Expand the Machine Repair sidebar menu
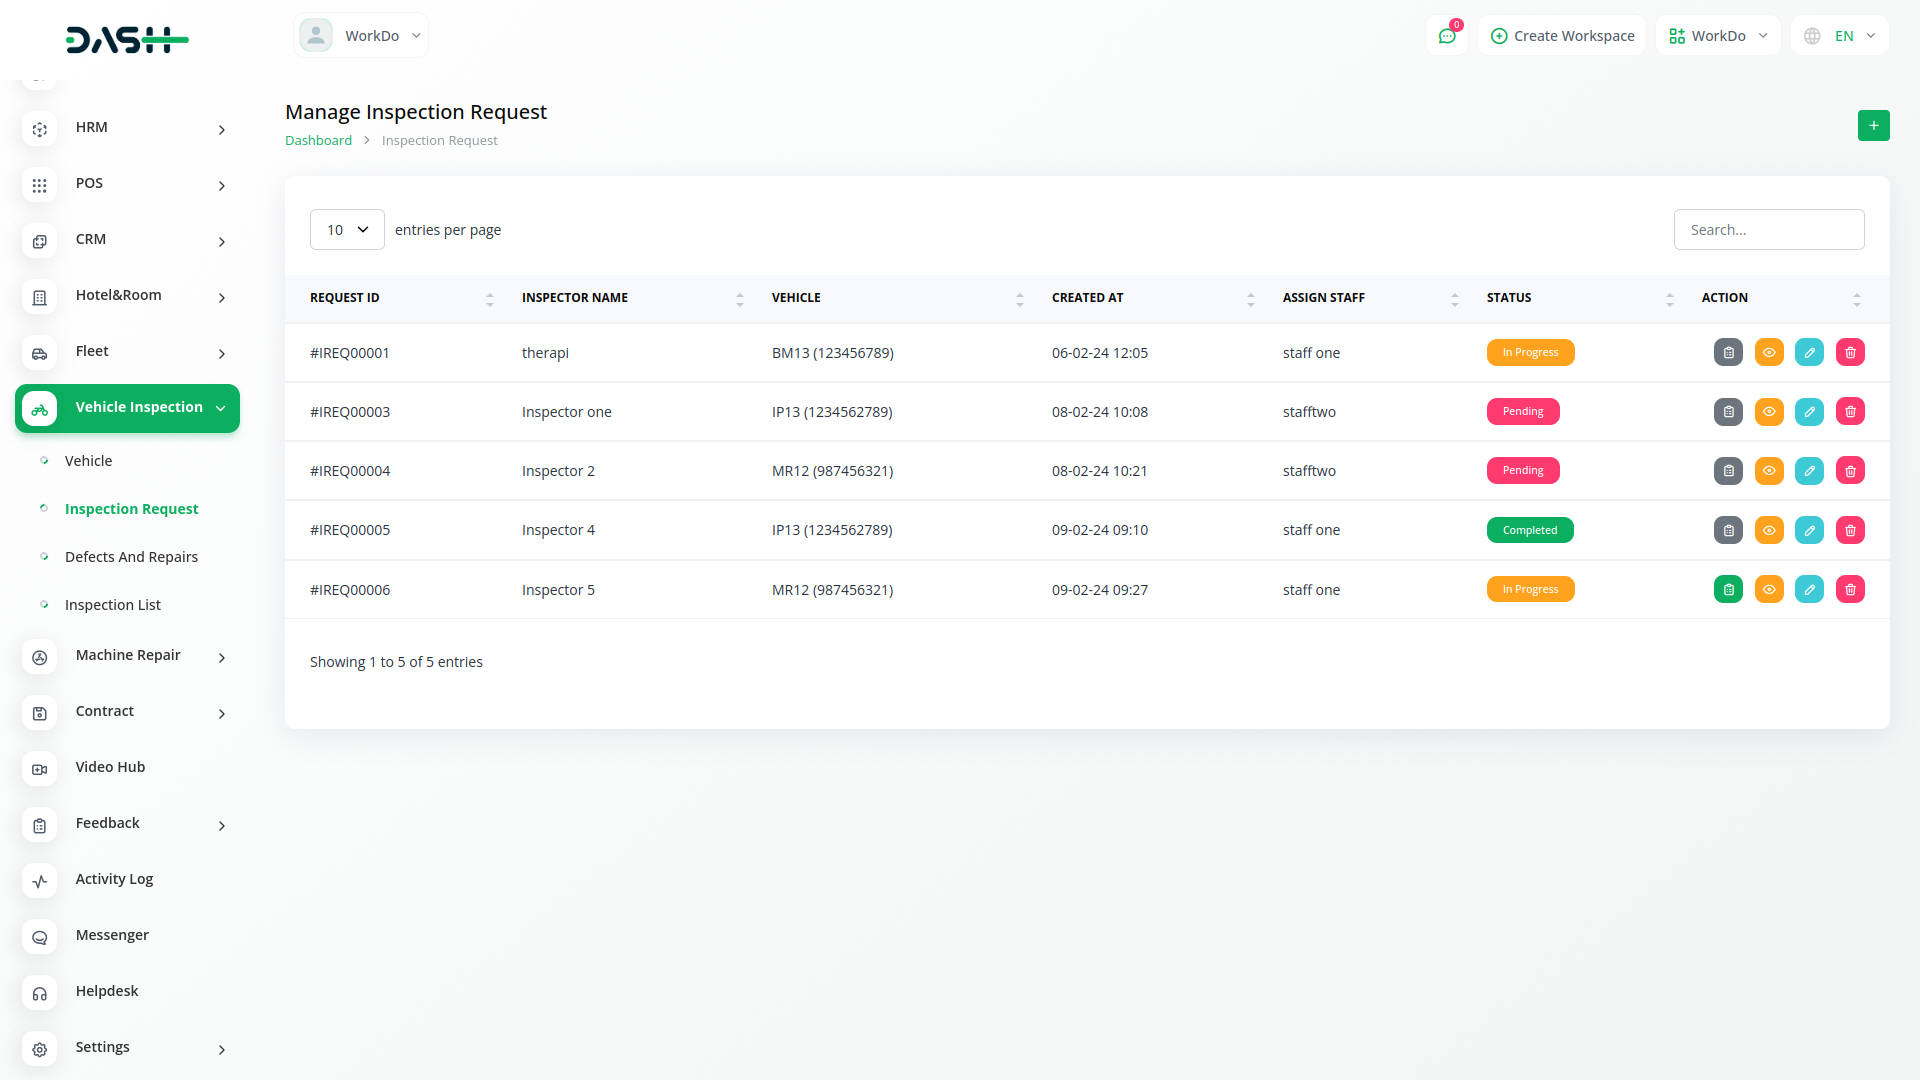Image resolution: width=1920 pixels, height=1080 pixels. tap(128, 656)
